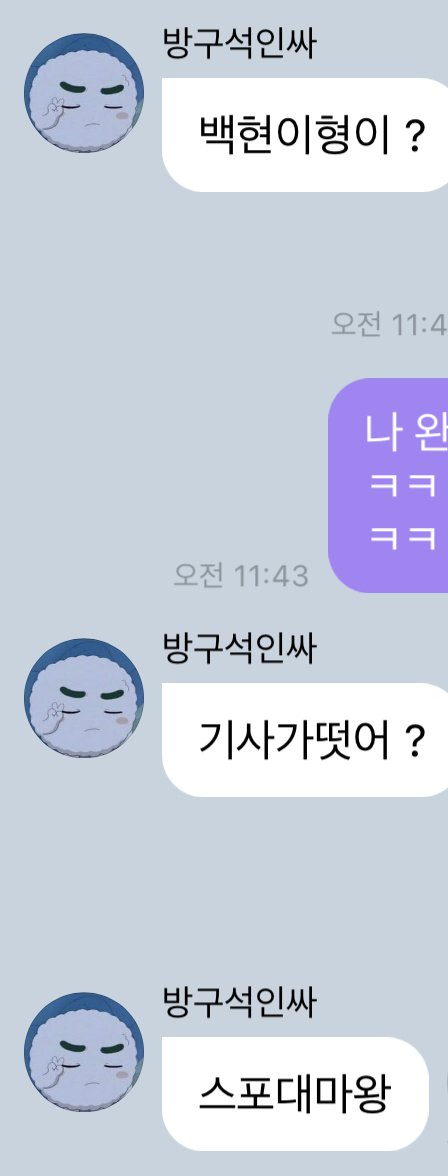The width and height of the screenshot is (448, 1176).
Task: Open 방구석인싸 name label above 스포대마왕
Action: (239, 1002)
